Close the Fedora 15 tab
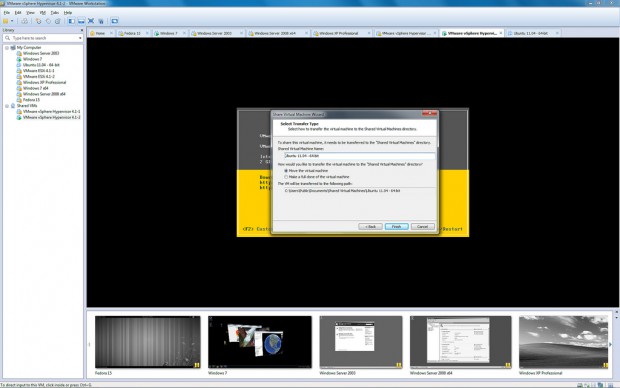The height and width of the screenshot is (388, 620). tap(147, 33)
